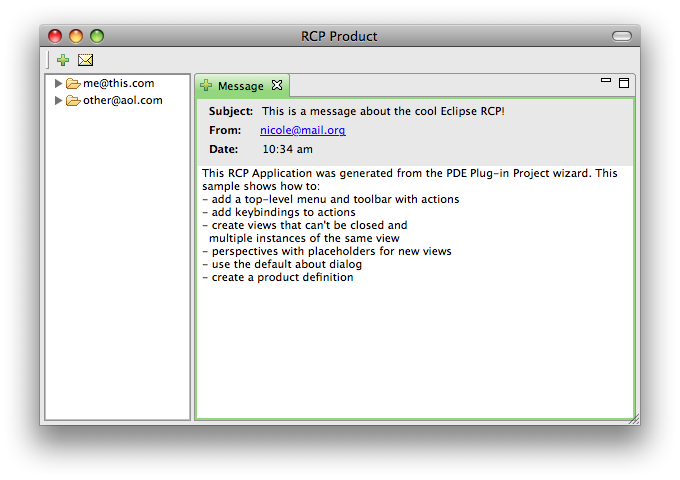This screenshot has height=480, width=680.
Task: Click the yellow minimize window button
Action: point(76,36)
